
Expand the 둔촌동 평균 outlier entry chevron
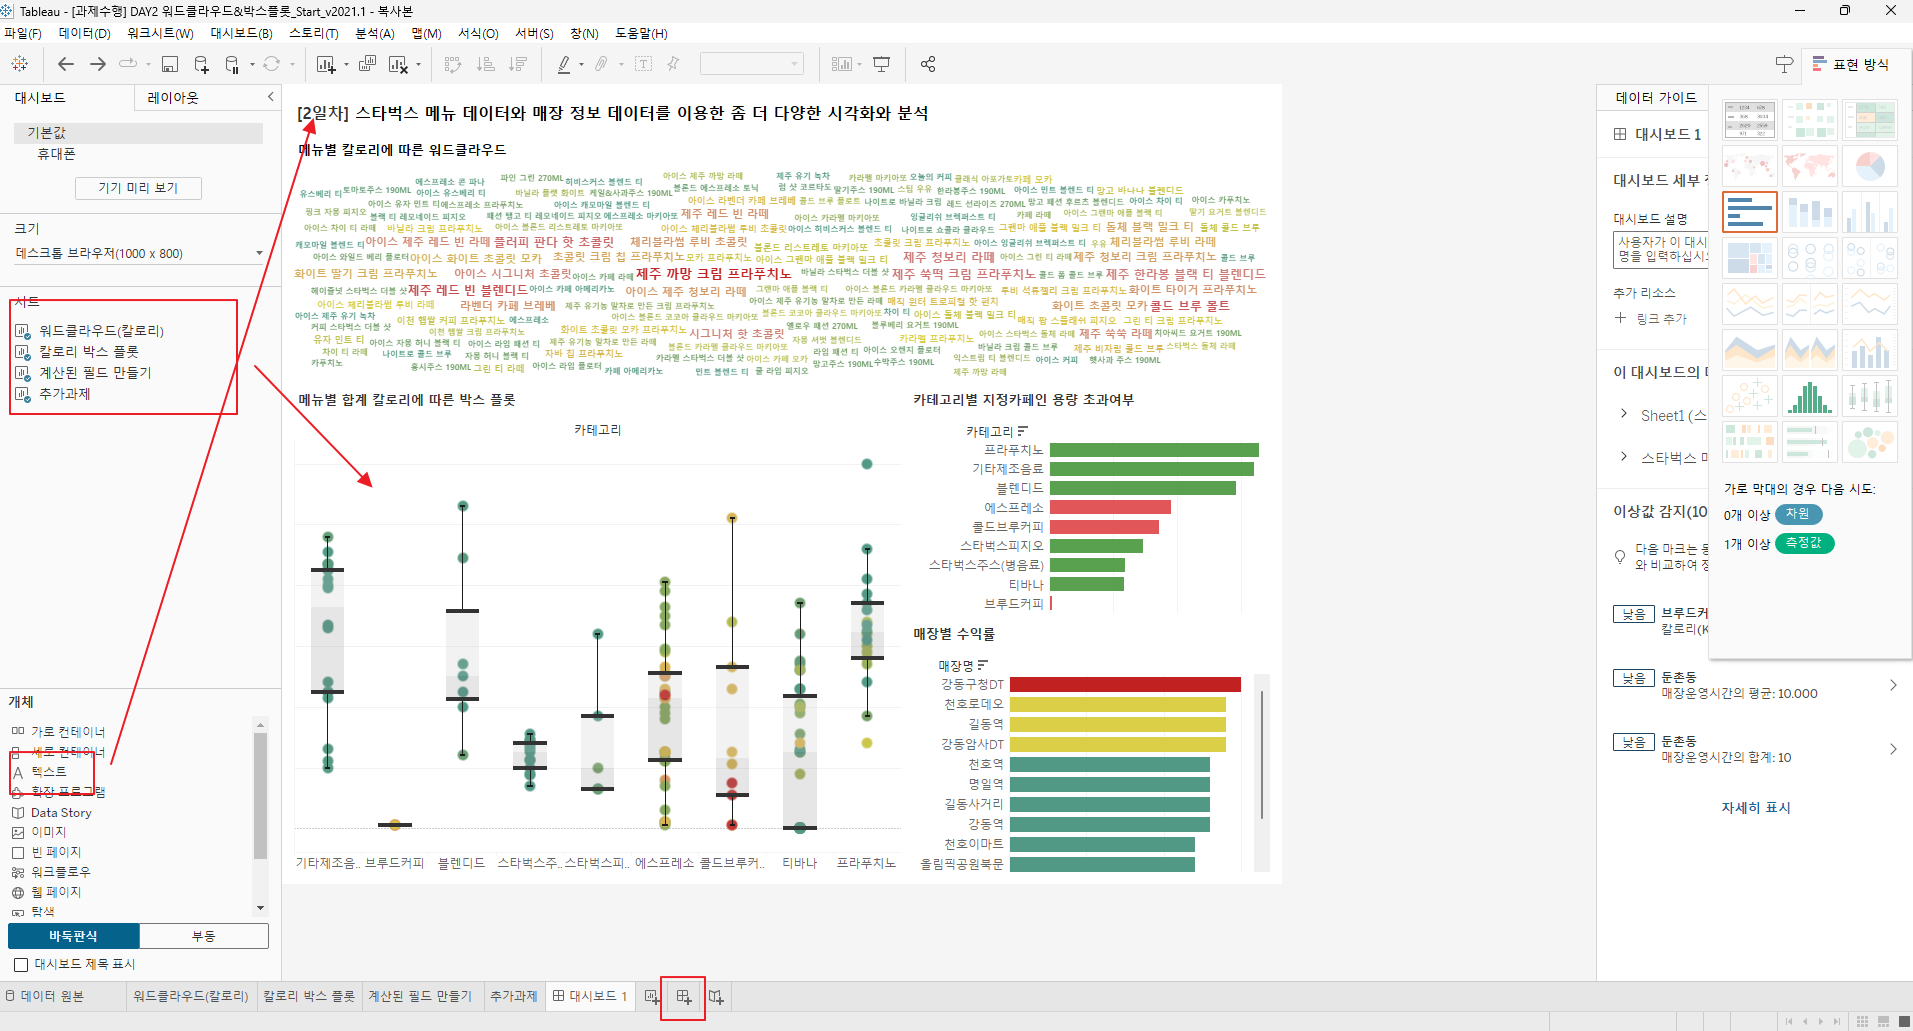[1893, 685]
